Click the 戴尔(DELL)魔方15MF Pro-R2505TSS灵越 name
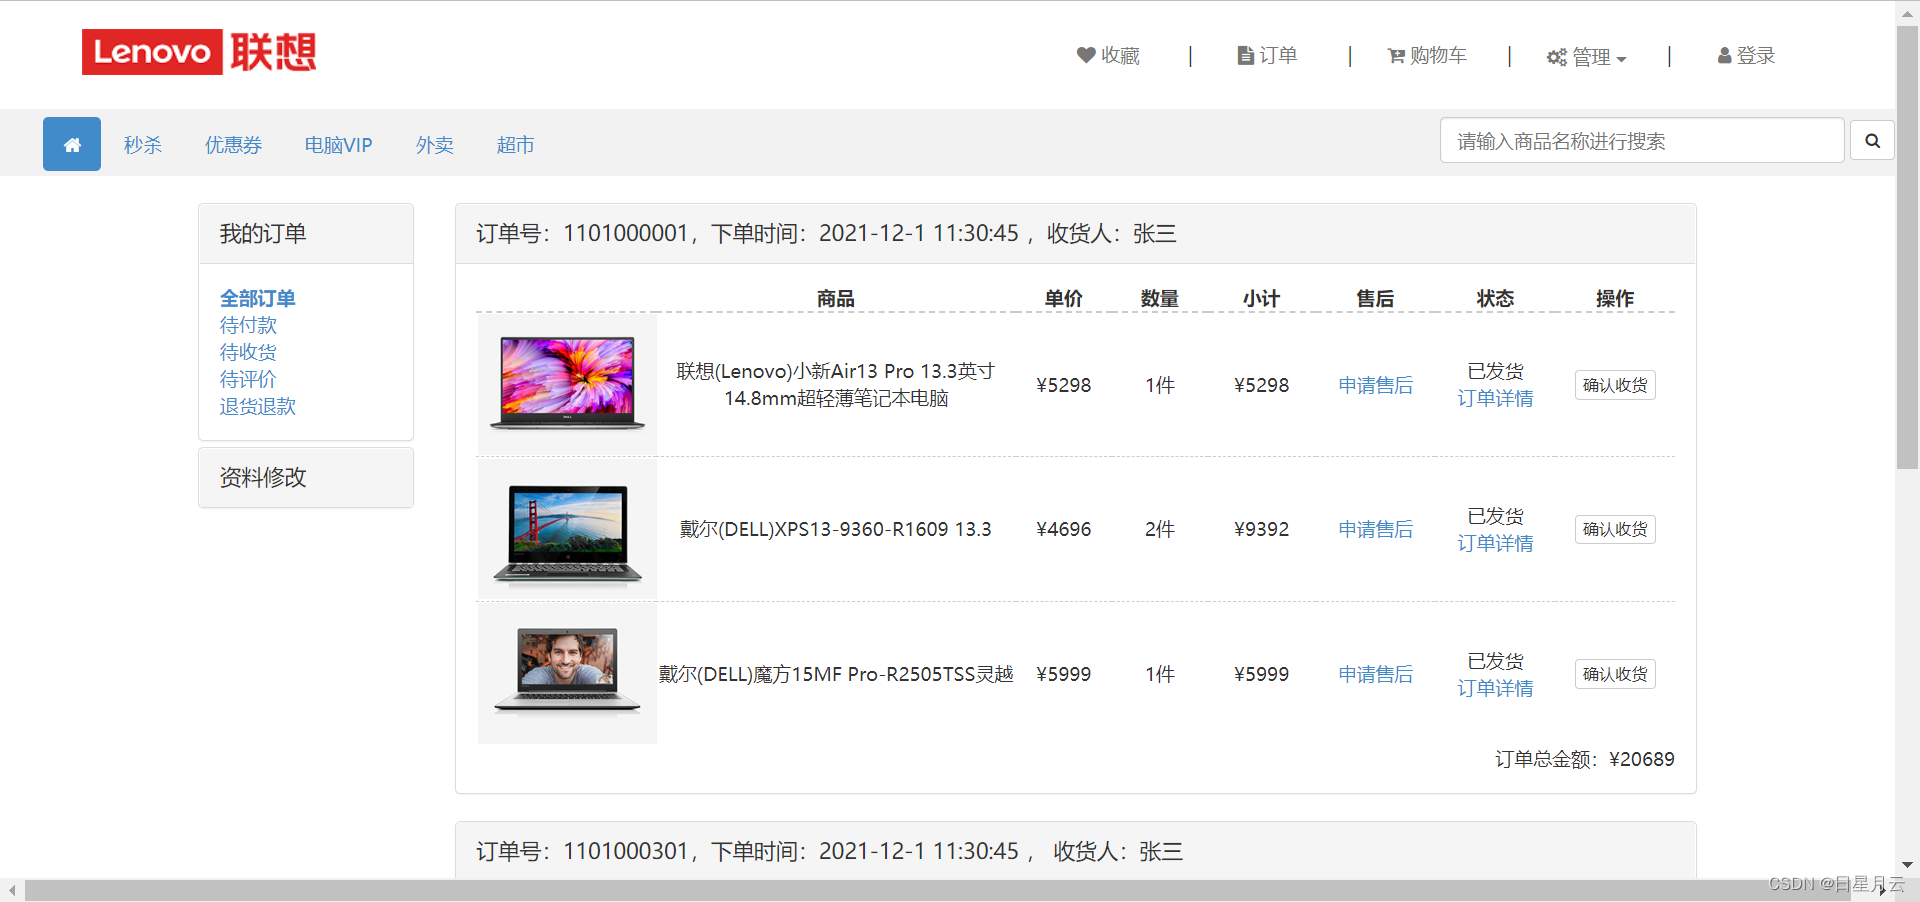1920x902 pixels. [836, 674]
